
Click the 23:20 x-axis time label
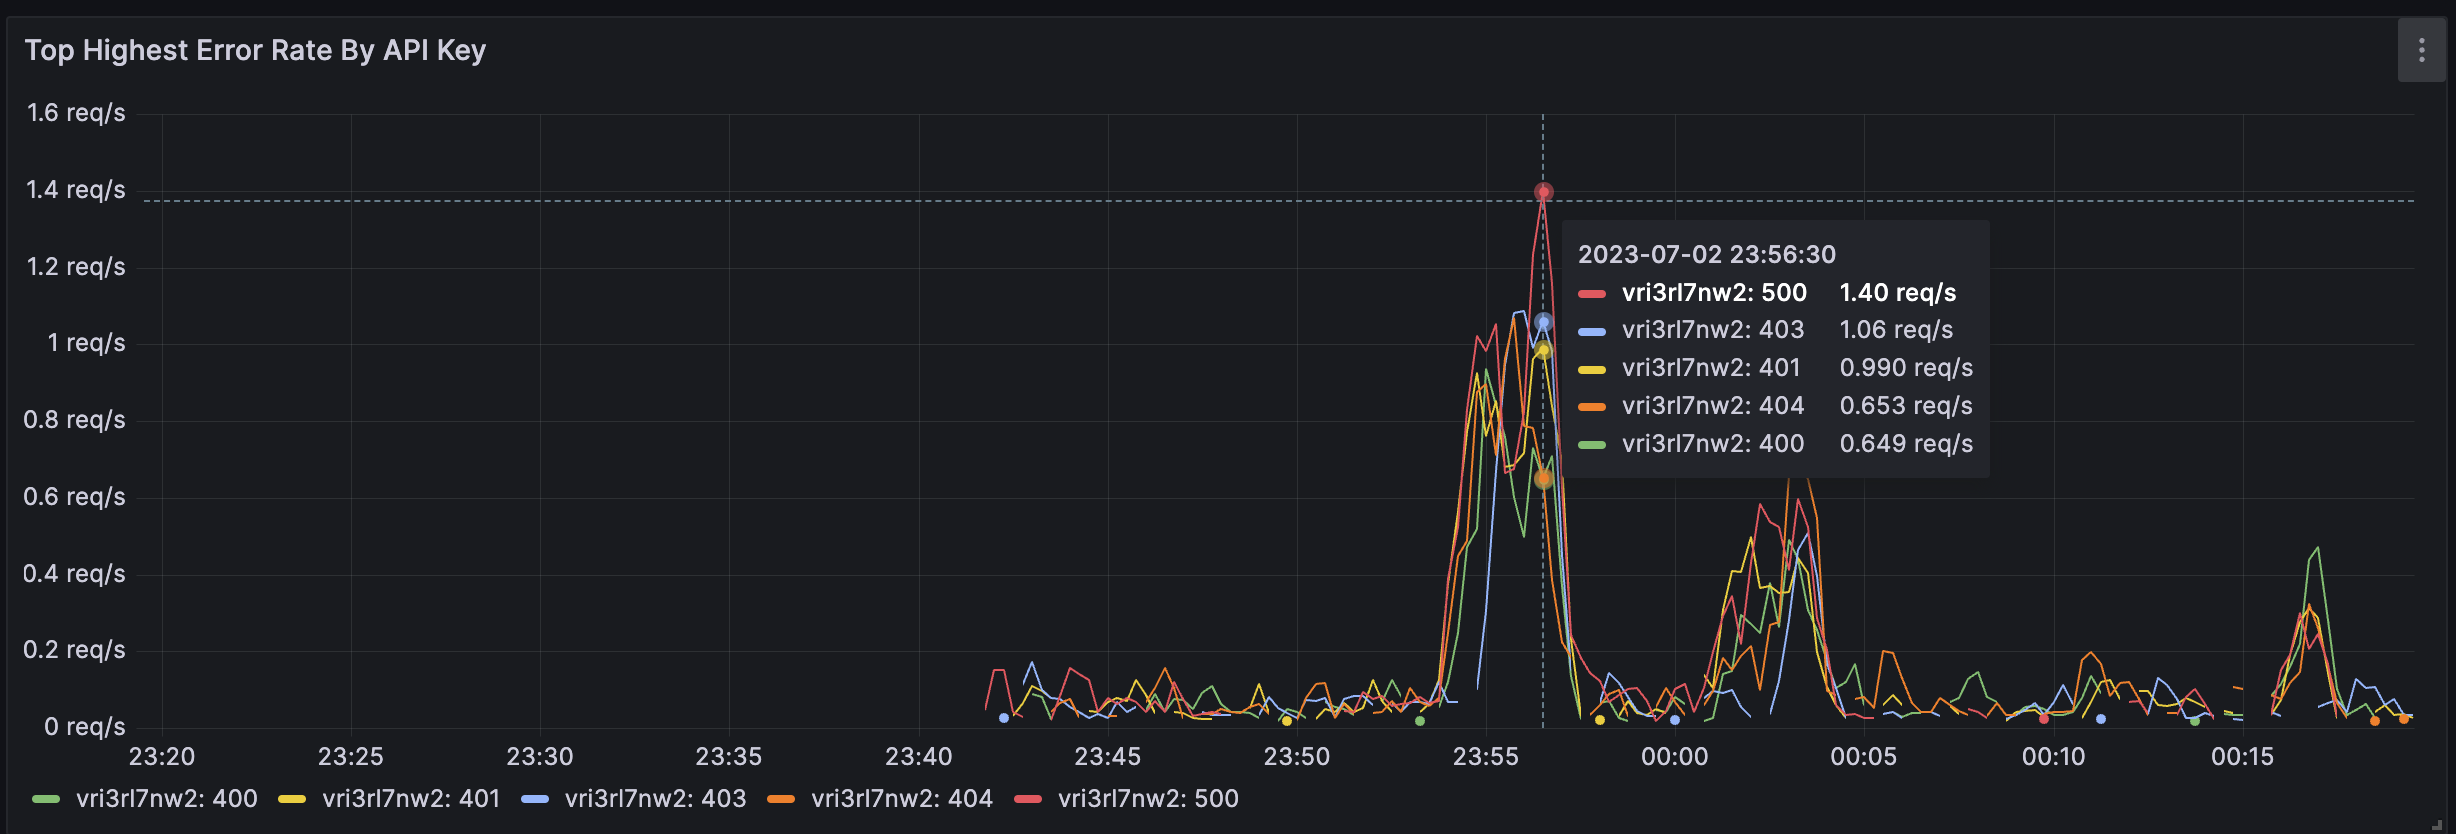tap(162, 757)
